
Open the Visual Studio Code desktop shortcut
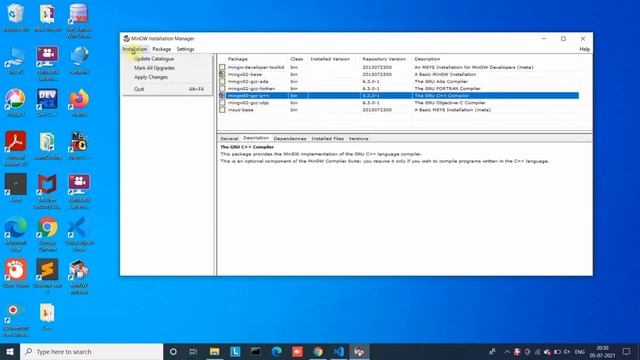point(79,233)
